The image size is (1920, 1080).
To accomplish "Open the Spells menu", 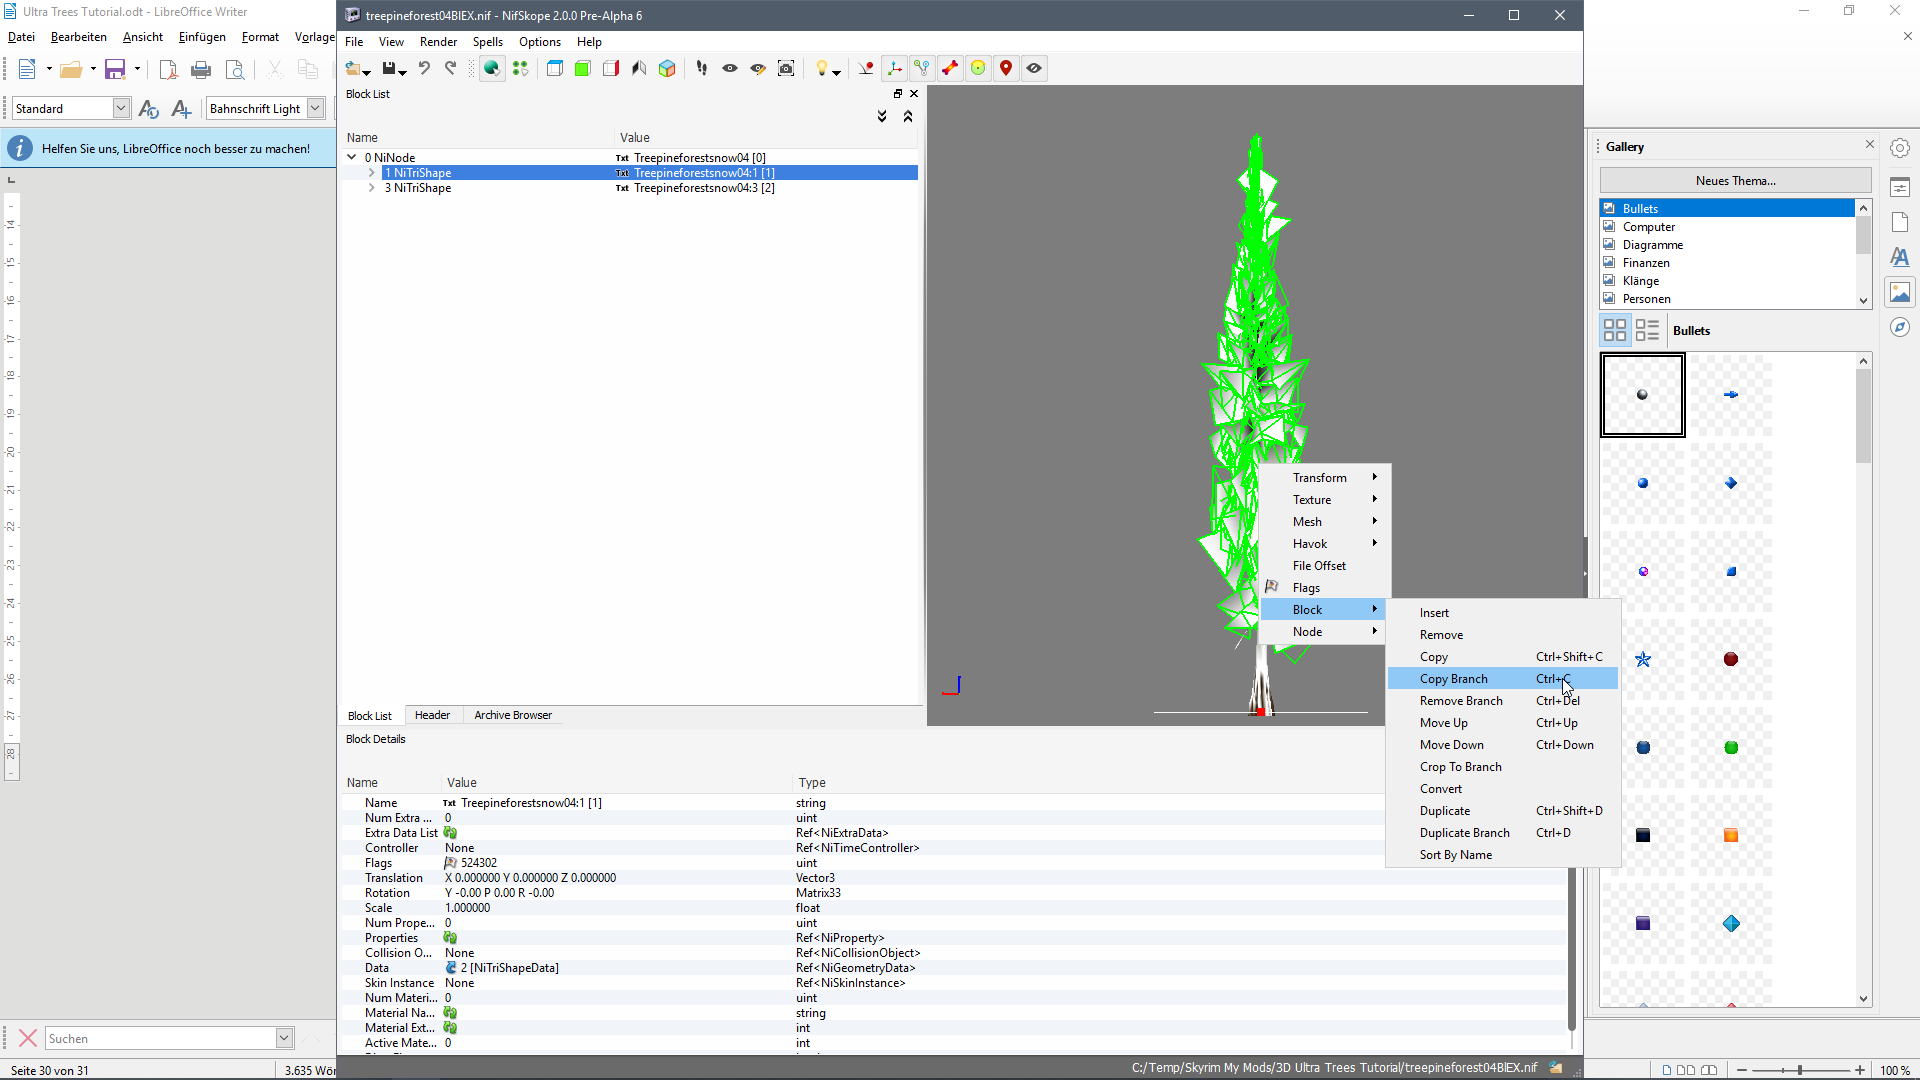I will coord(487,42).
